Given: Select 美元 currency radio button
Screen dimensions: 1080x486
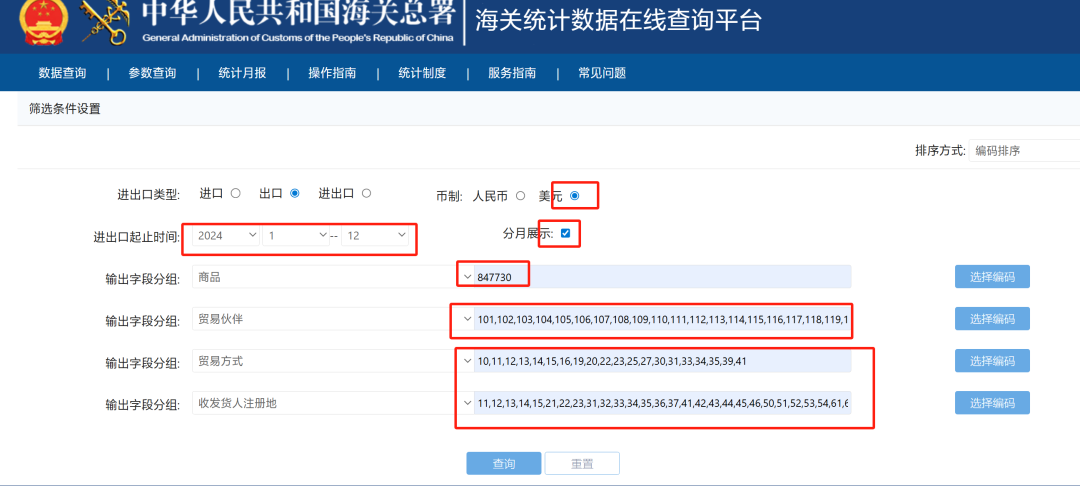Looking at the screenshot, I should [574, 196].
